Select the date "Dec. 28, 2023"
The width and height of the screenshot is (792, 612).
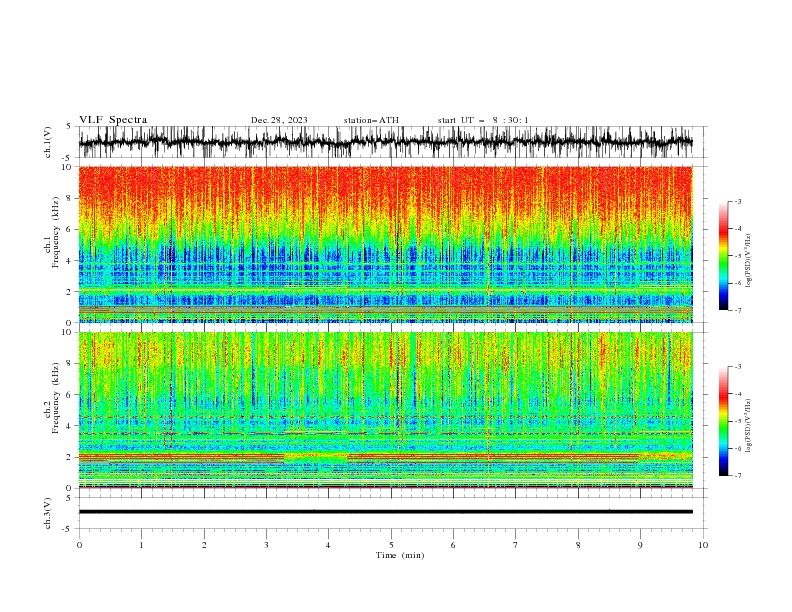point(279,120)
